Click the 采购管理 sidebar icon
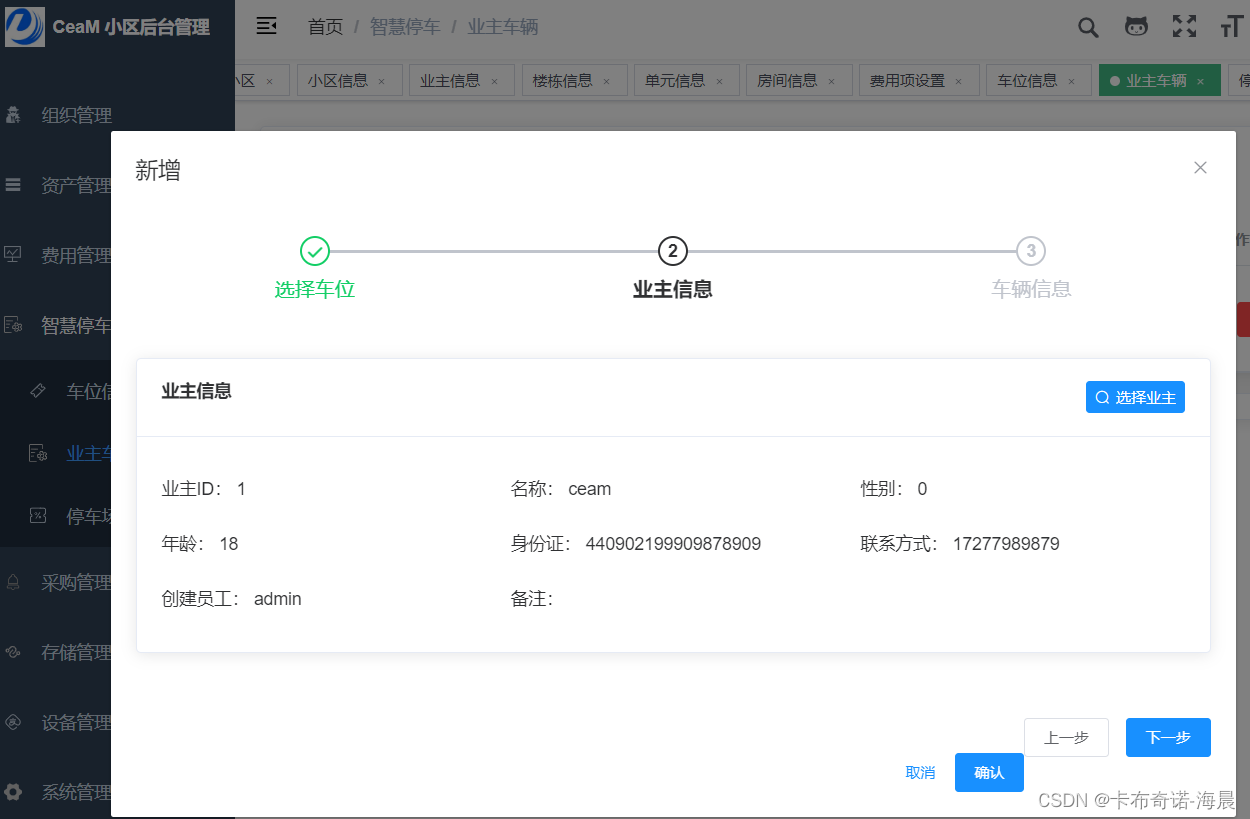The image size is (1250, 819). [x=13, y=582]
